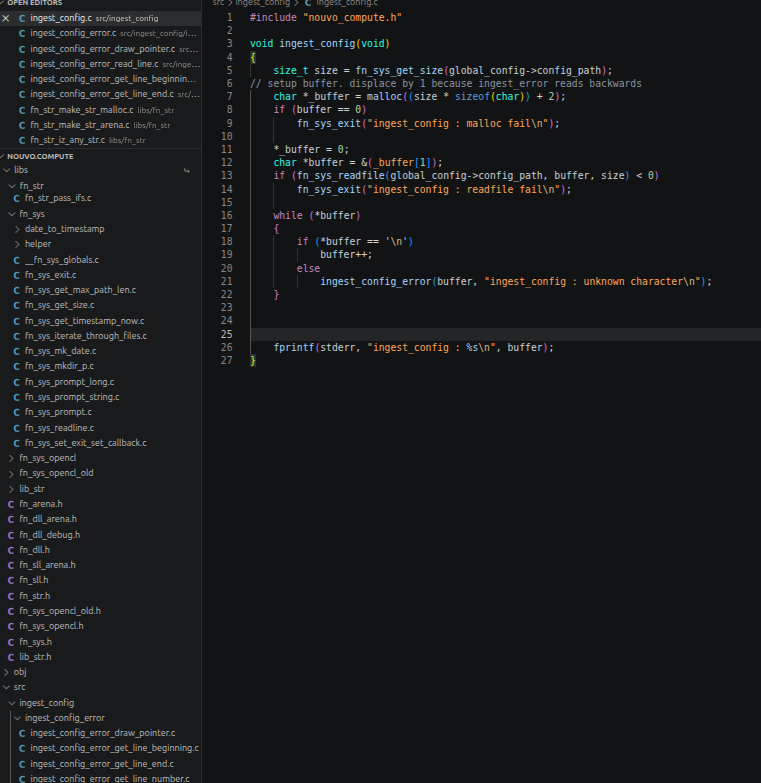Open fn_sys_iterate_through_files.c file
The width and height of the screenshot is (761, 783).
tap(86, 336)
